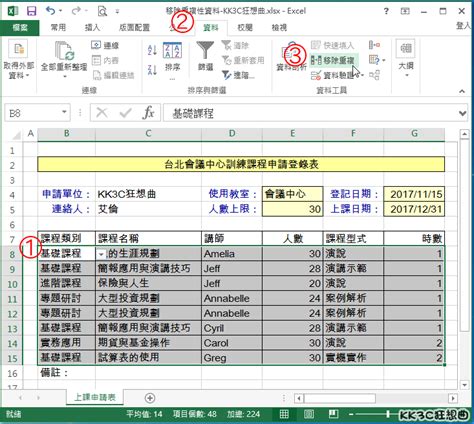Zoom out with the minus button
This screenshot has height=424, width=474.
pyautogui.click(x=351, y=414)
